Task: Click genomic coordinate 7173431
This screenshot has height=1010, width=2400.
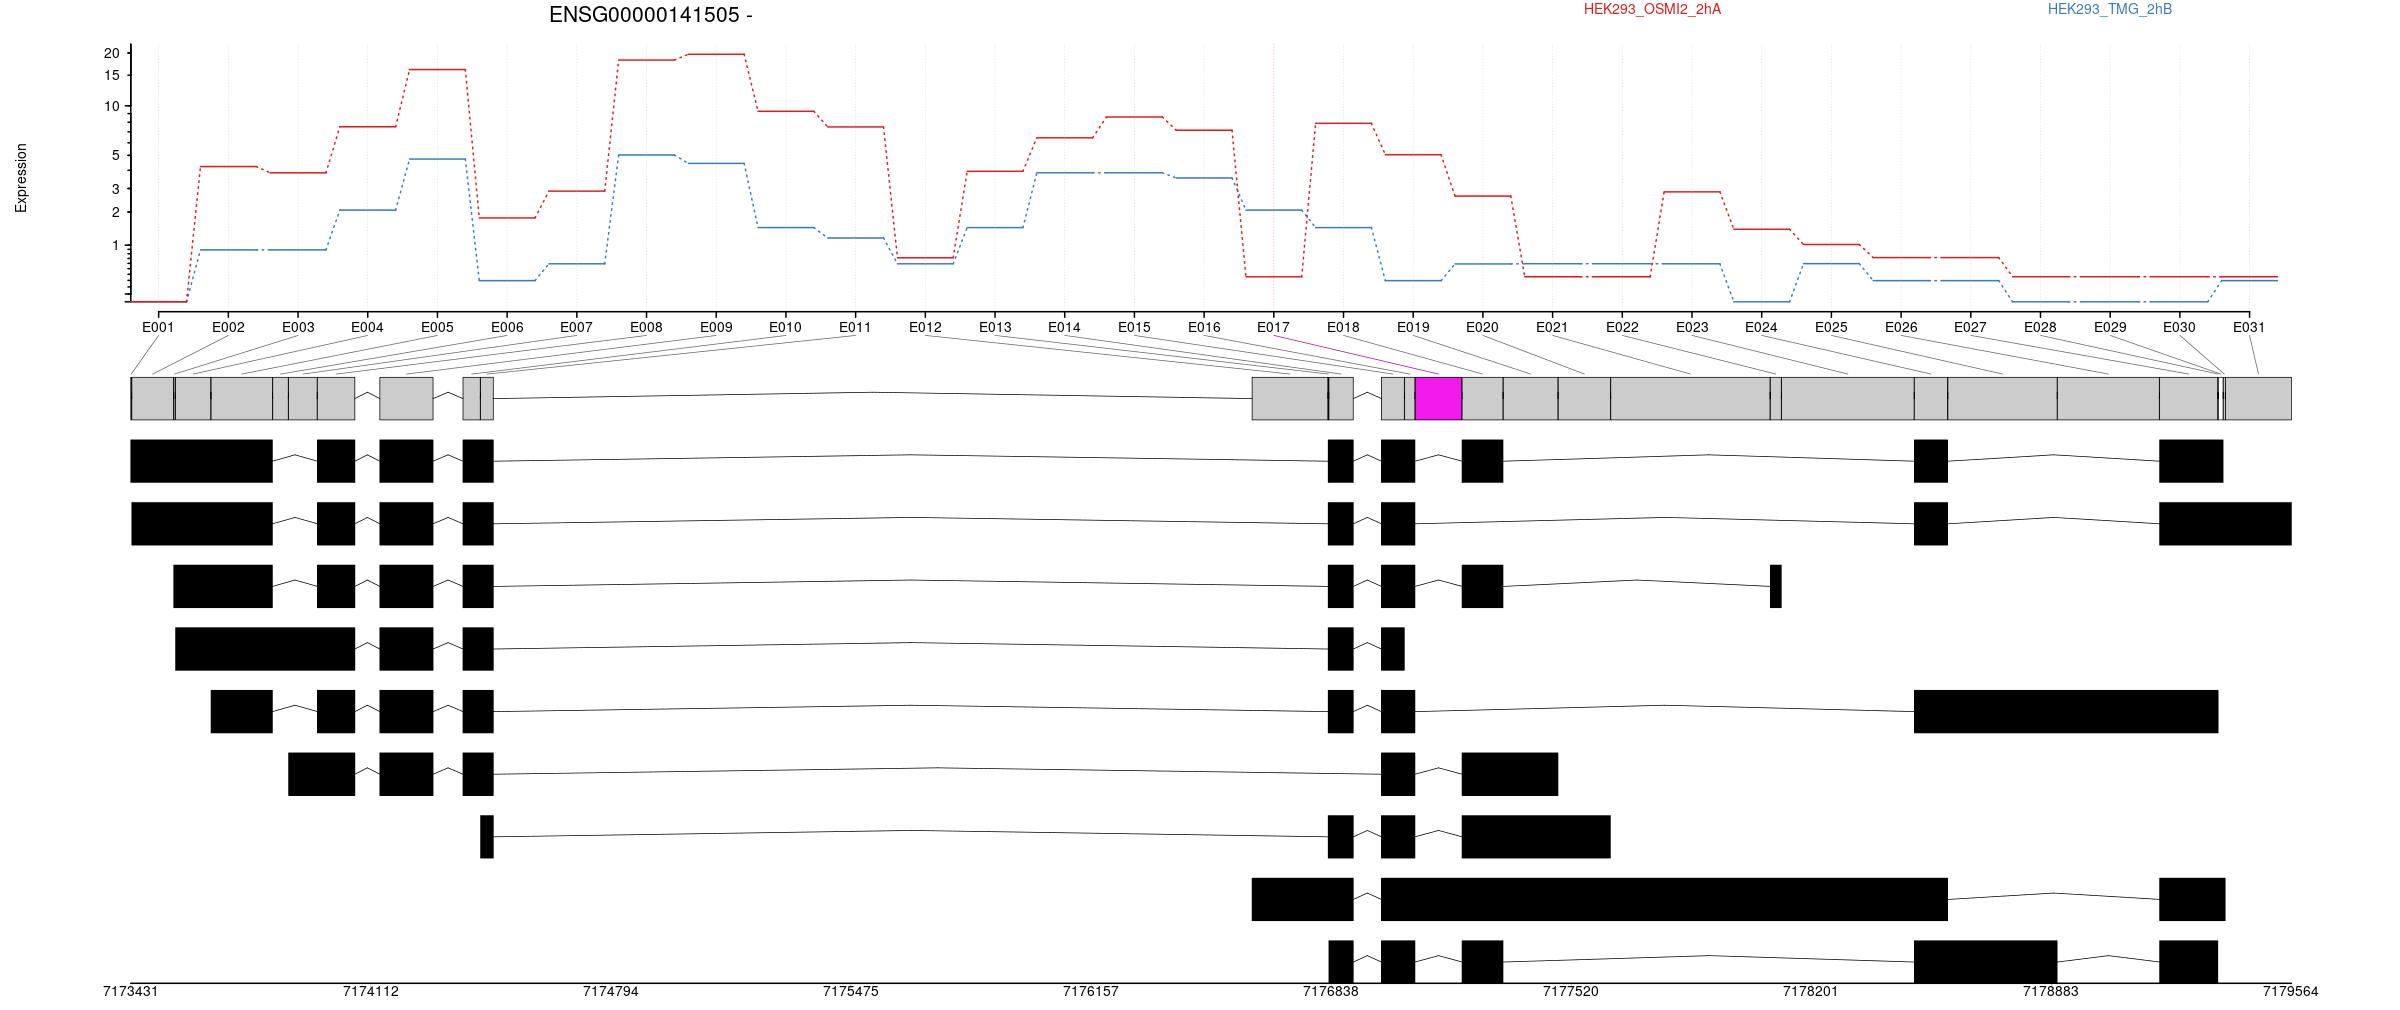Action: 130,992
